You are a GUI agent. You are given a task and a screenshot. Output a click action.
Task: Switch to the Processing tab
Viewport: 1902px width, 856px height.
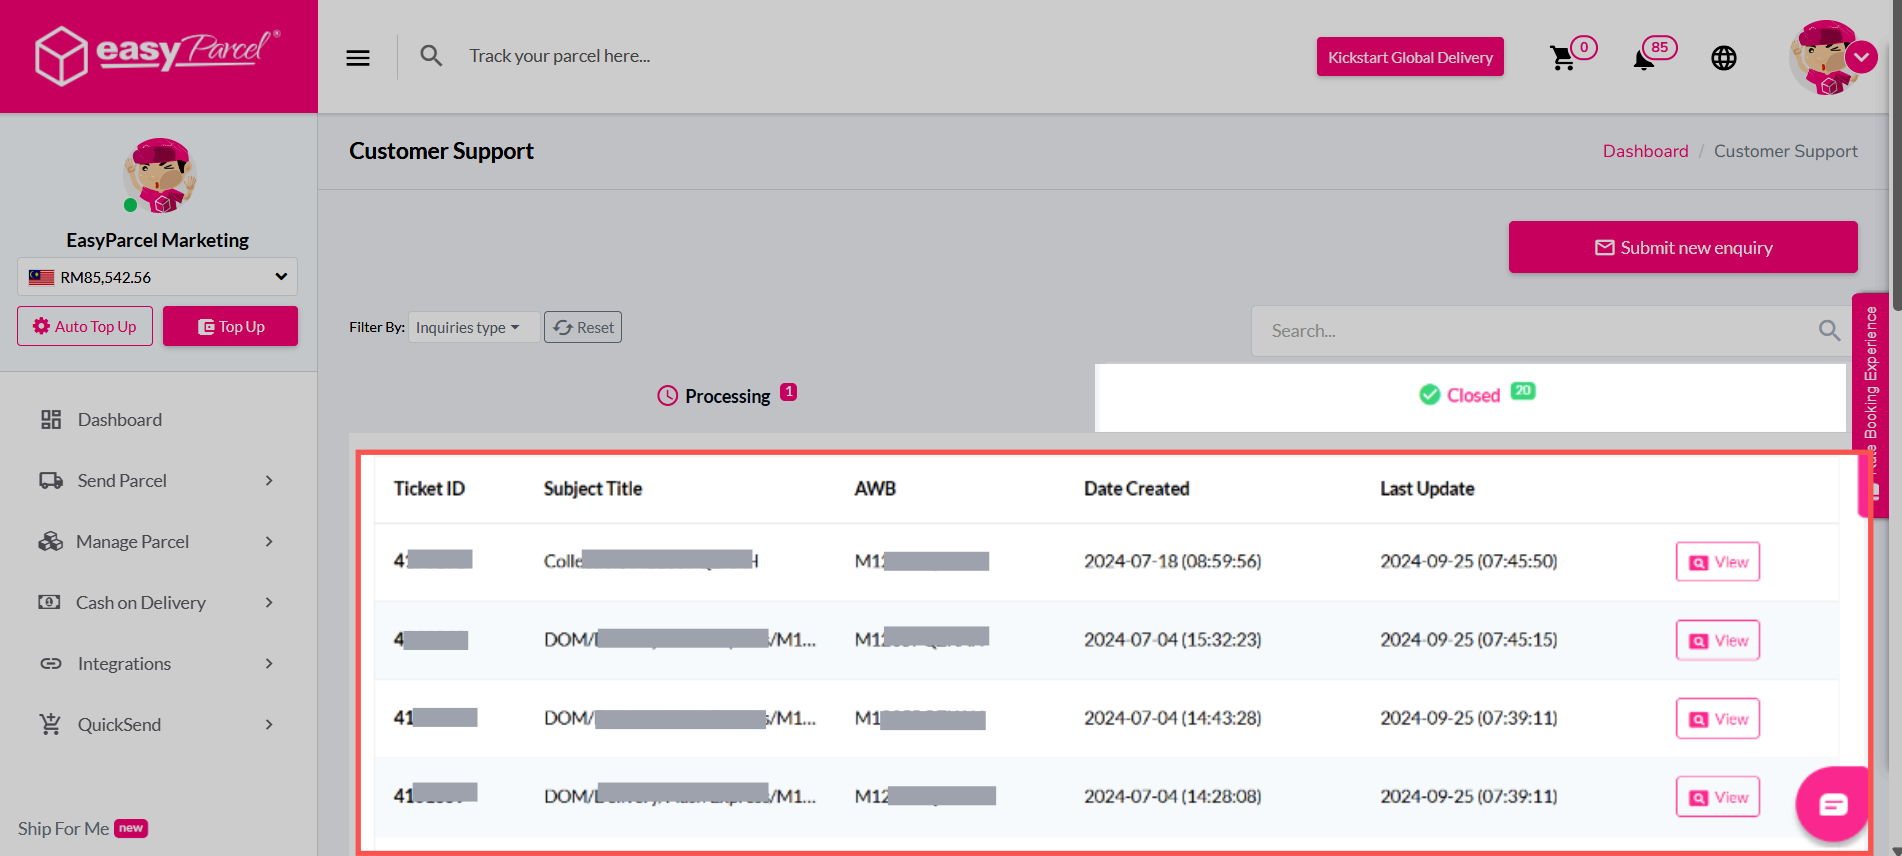tap(727, 397)
